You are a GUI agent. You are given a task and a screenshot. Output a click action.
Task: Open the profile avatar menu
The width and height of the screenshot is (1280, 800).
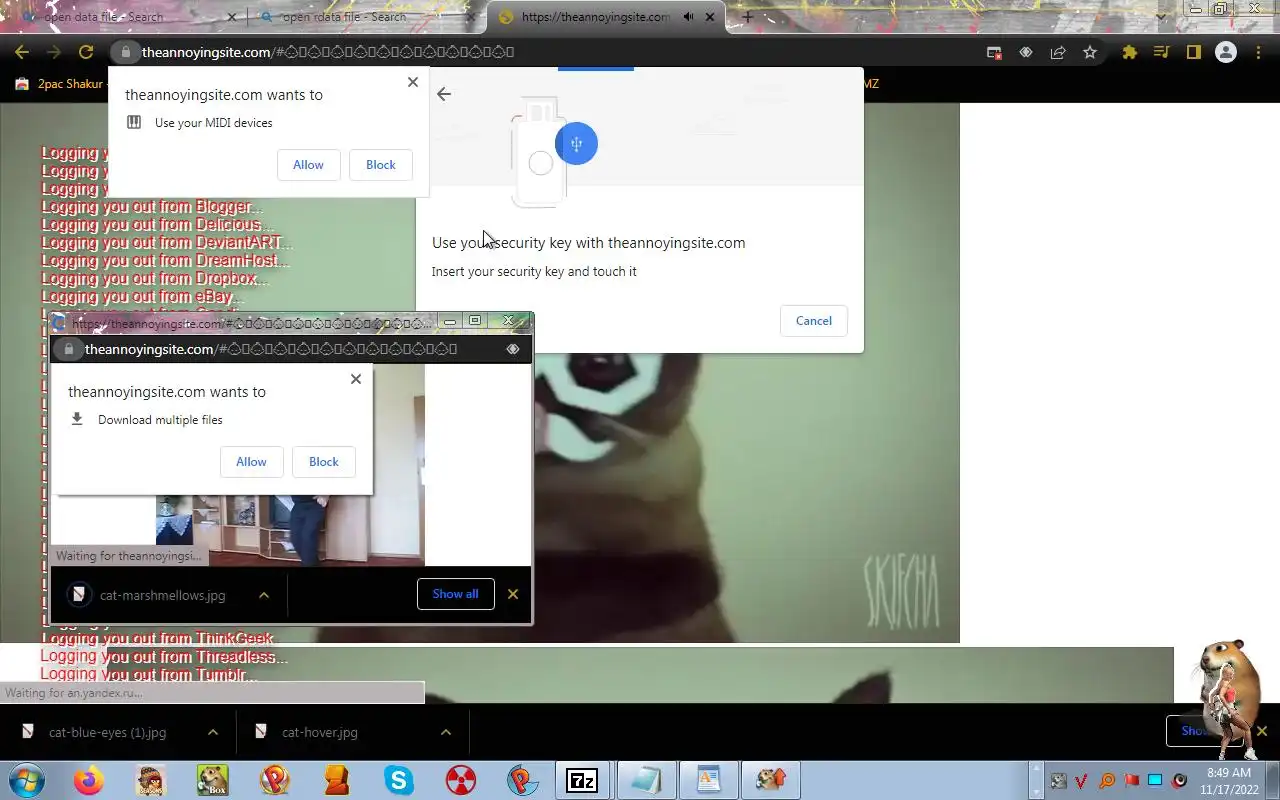click(x=1225, y=52)
